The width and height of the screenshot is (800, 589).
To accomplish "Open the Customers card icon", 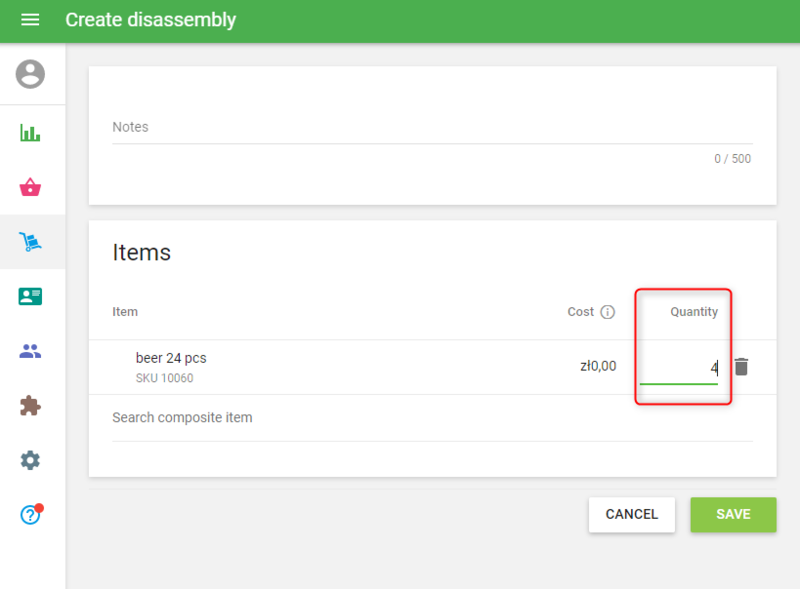I will 31,296.
